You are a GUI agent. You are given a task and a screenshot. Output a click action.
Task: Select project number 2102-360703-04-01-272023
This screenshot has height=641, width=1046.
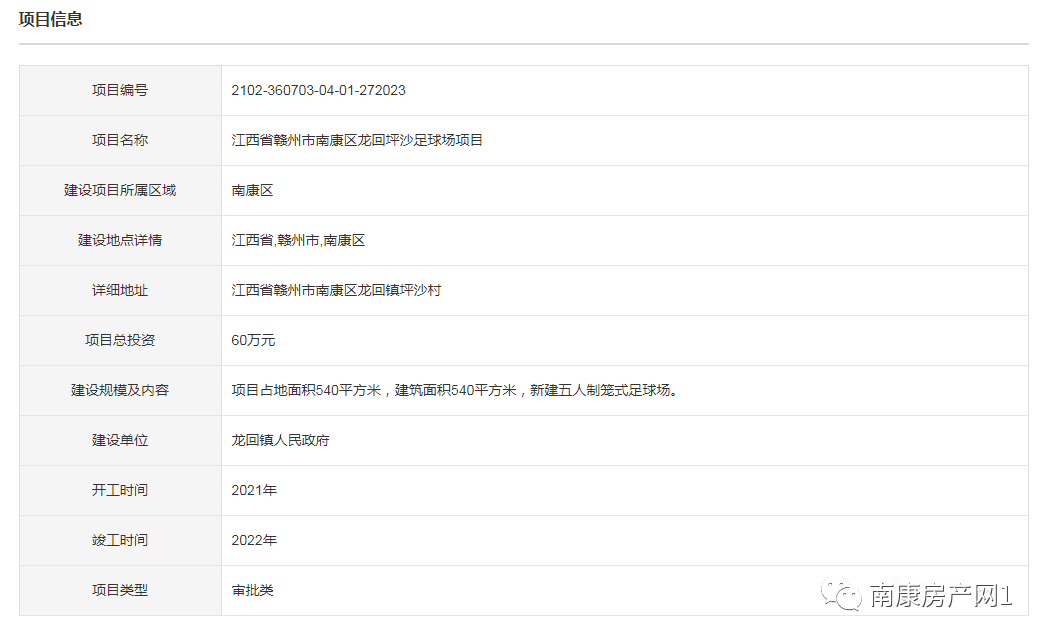tap(318, 90)
